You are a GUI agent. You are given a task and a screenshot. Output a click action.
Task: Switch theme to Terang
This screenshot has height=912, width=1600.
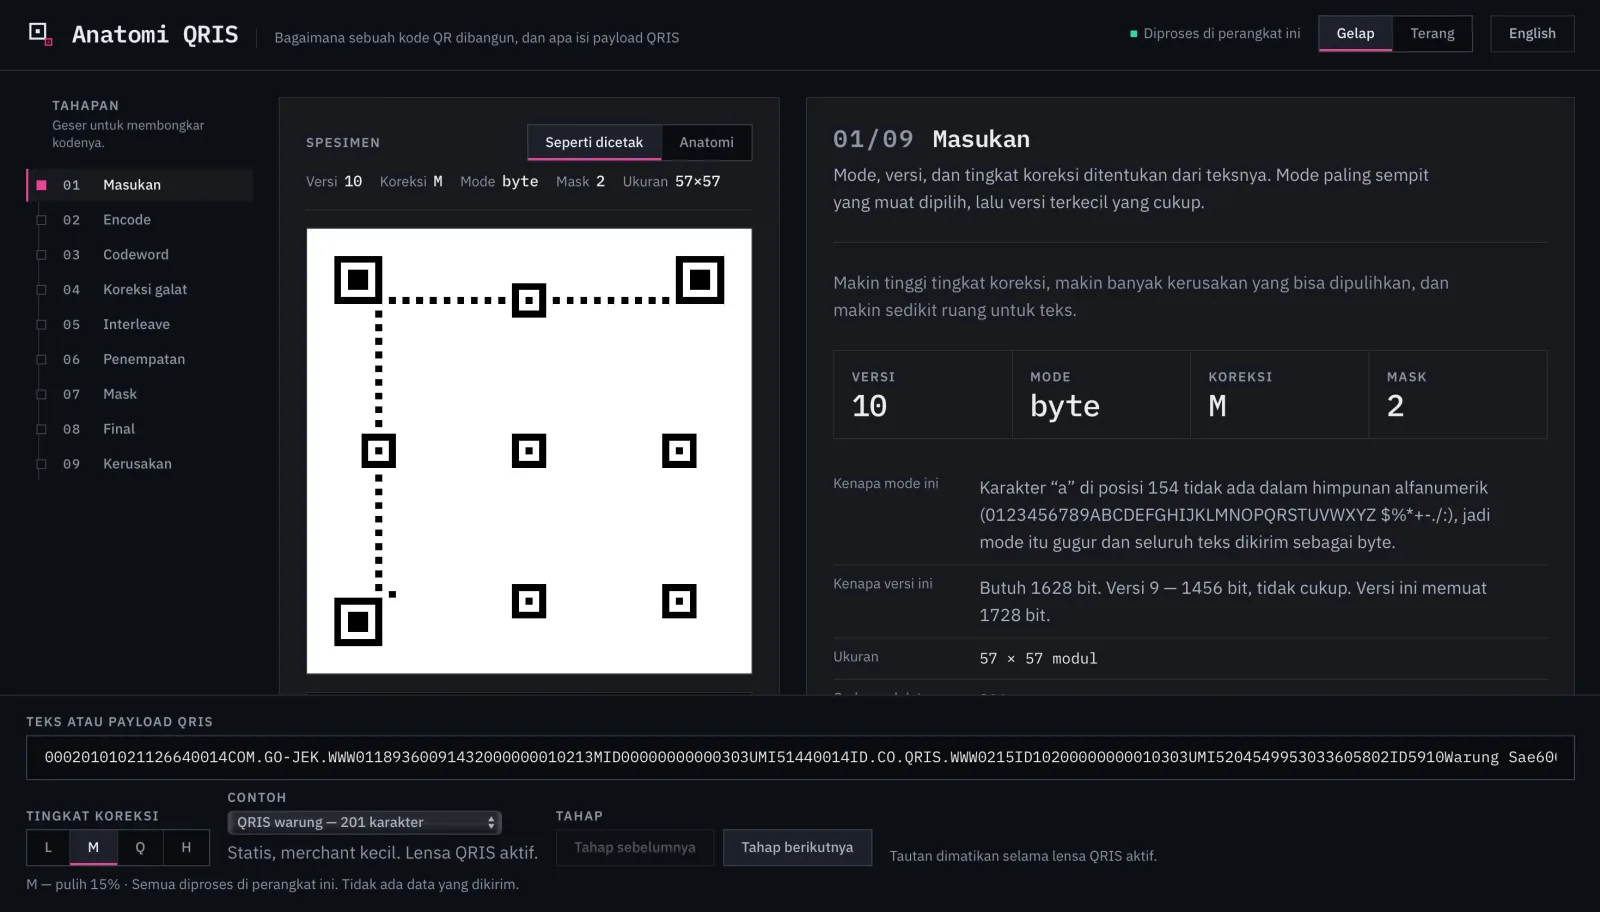pos(1432,33)
